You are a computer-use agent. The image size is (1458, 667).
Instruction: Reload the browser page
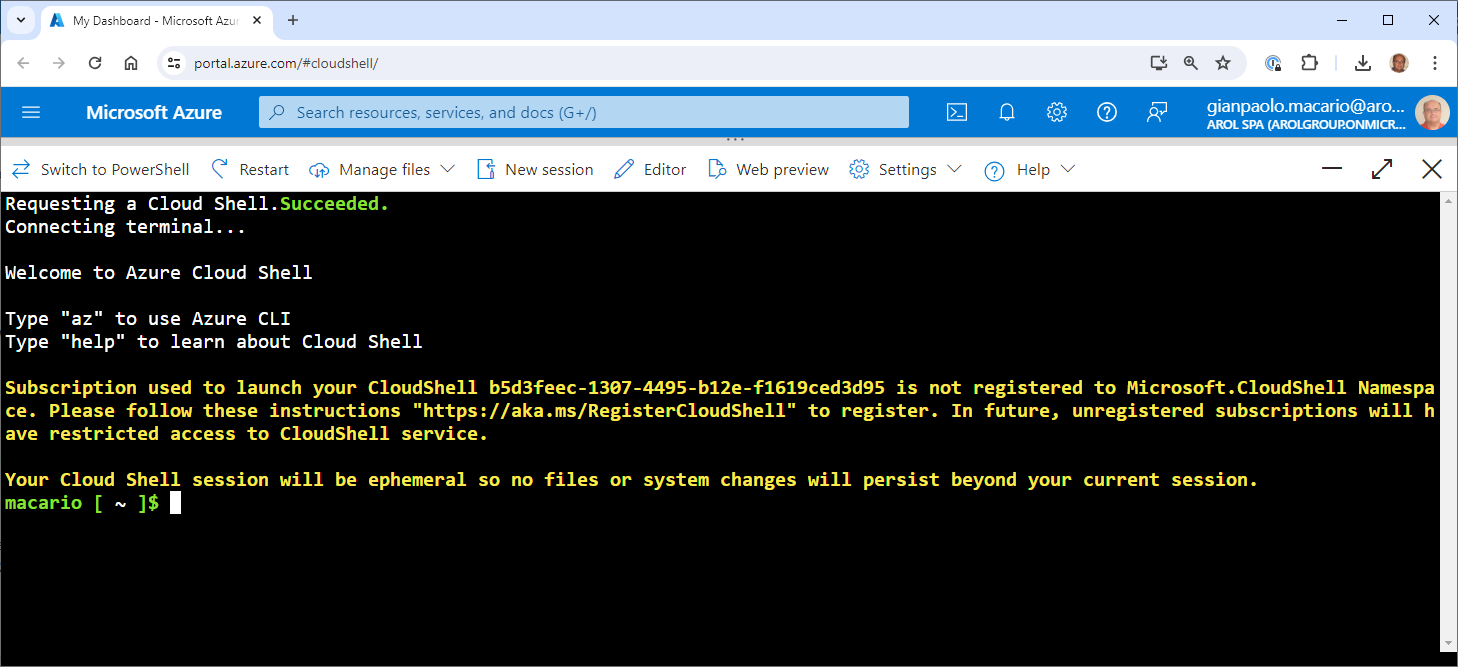coord(95,63)
